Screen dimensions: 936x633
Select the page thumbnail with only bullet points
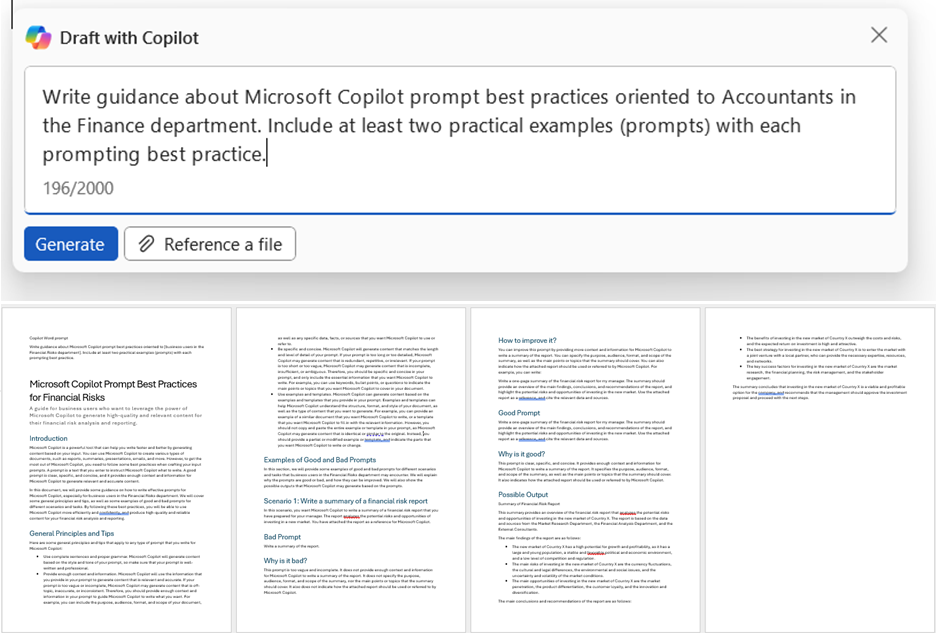tap(820, 469)
